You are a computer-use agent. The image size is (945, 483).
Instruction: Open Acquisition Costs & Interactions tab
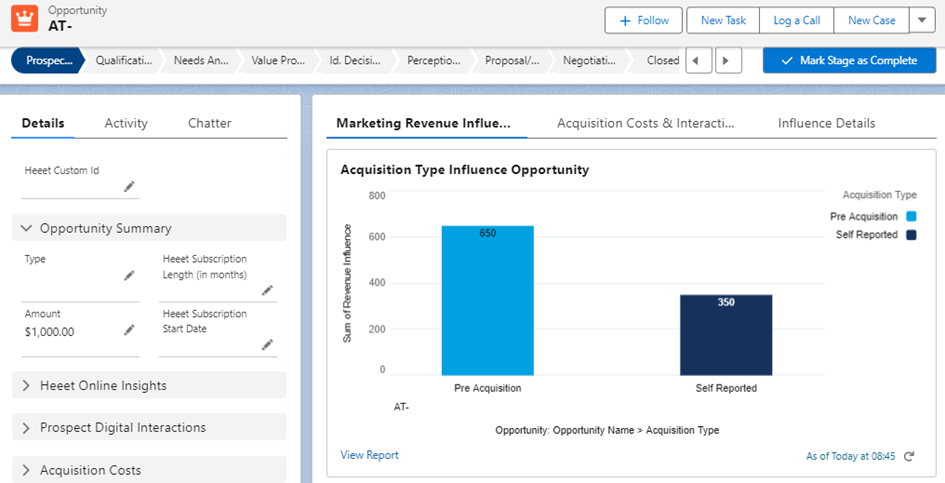tap(645, 123)
